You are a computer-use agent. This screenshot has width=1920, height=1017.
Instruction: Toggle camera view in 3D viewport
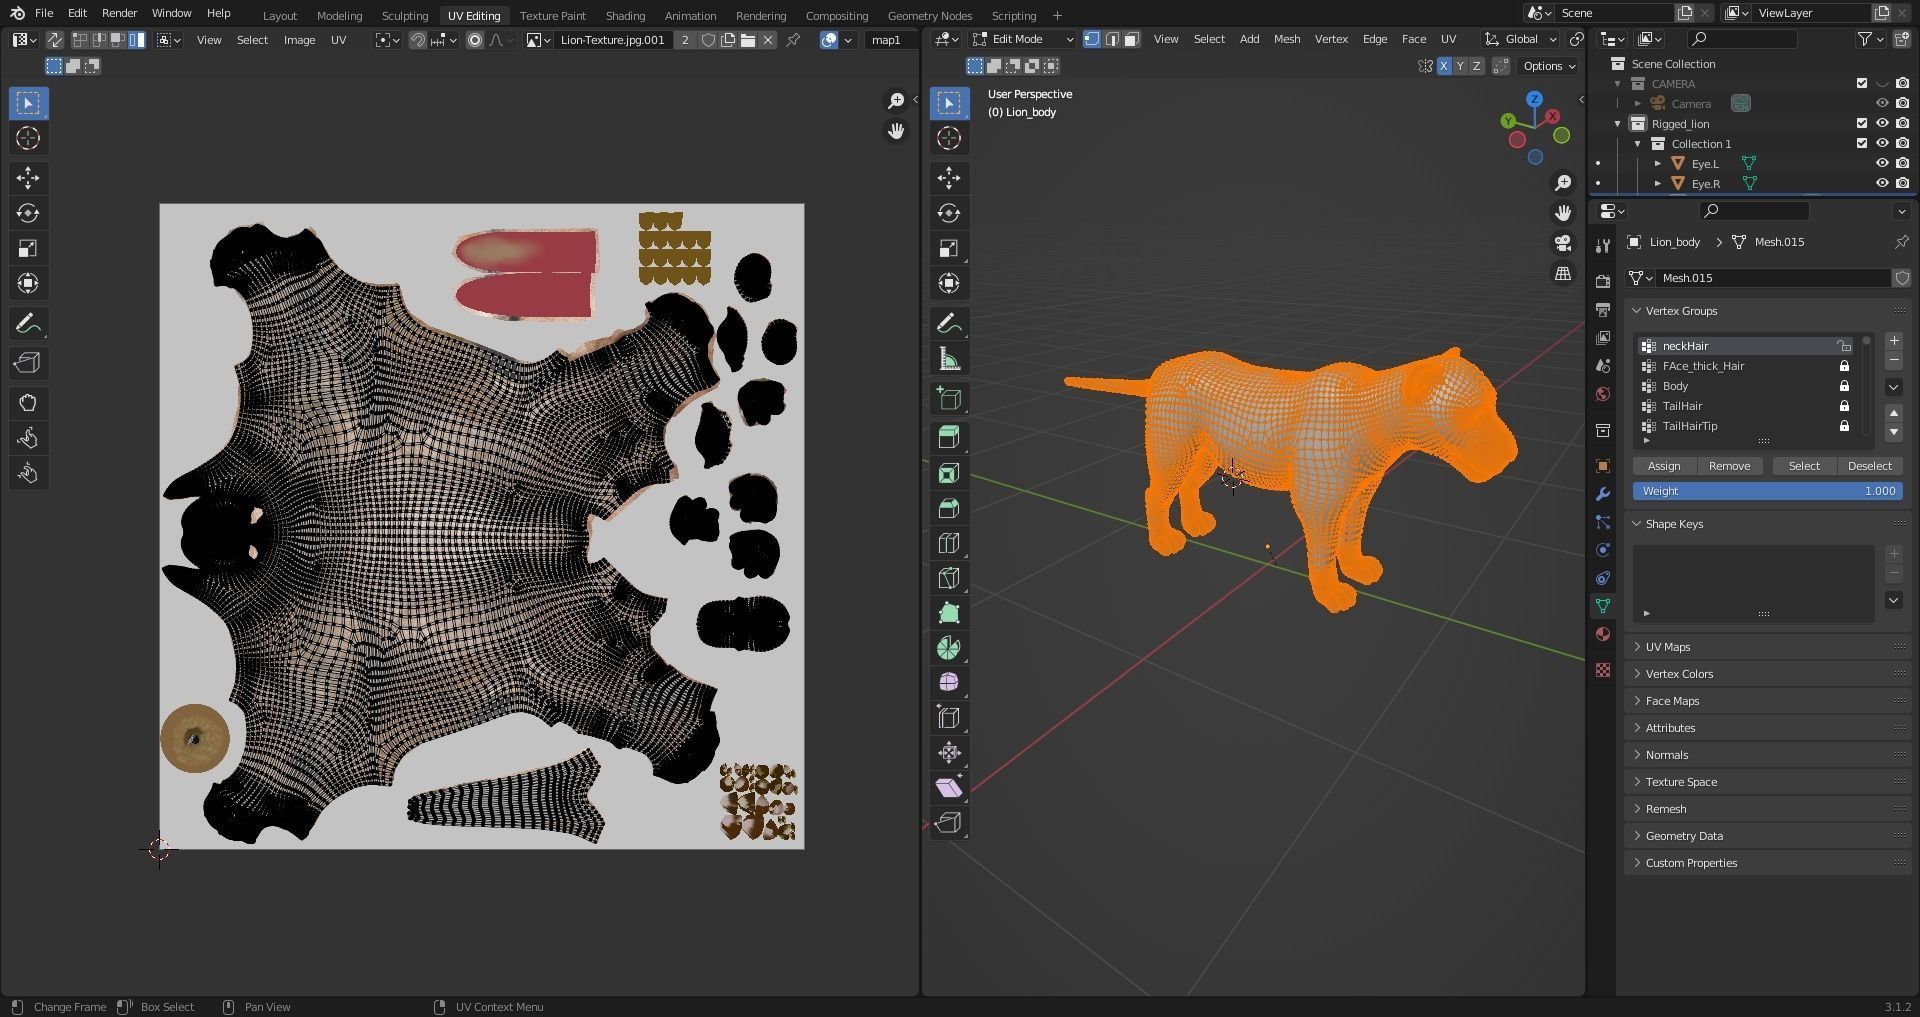point(1563,244)
